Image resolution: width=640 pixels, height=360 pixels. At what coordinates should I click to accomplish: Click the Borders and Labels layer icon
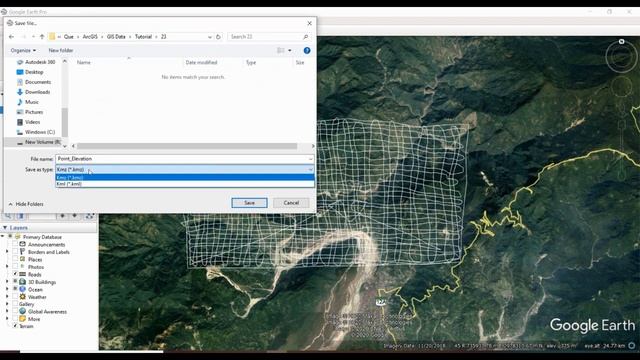[x=22, y=252]
